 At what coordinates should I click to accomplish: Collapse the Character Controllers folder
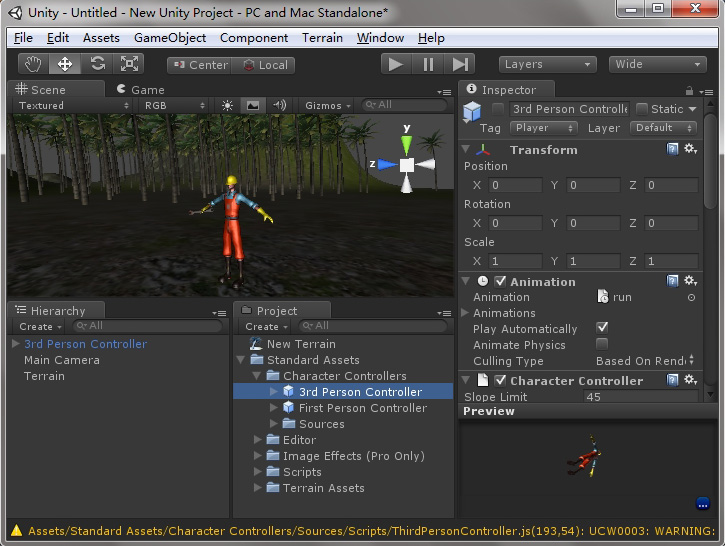point(257,376)
